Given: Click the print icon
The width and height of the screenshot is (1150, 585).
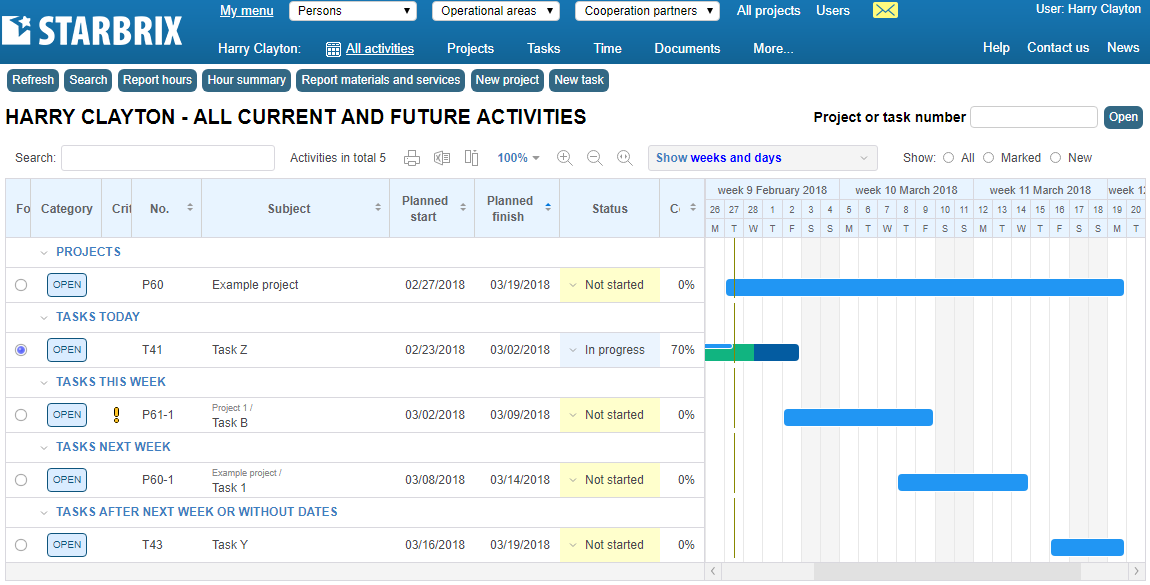Looking at the screenshot, I should 412,158.
